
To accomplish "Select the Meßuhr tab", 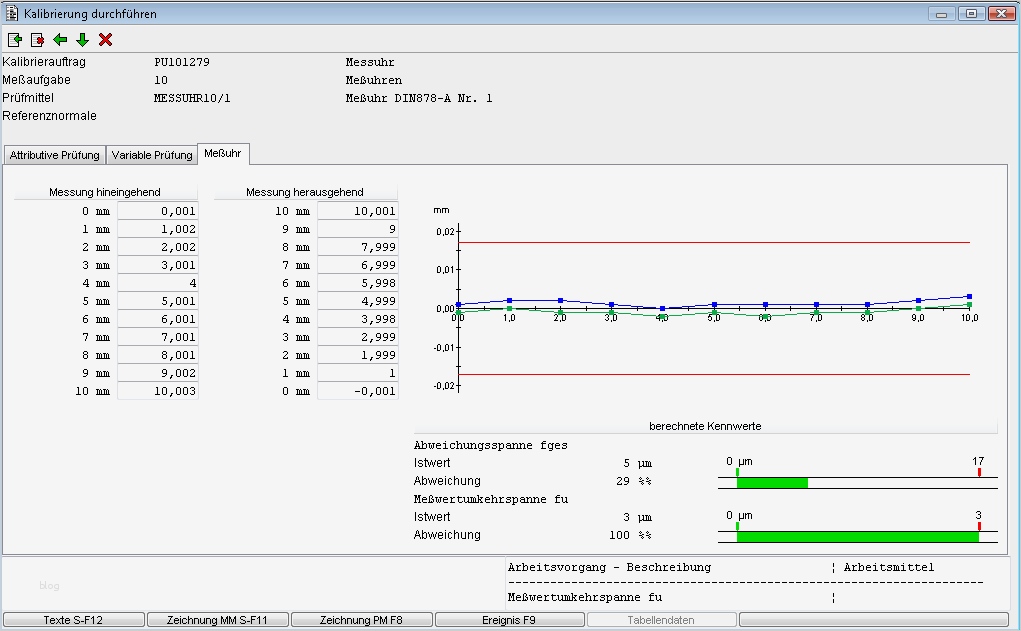I will 224,154.
